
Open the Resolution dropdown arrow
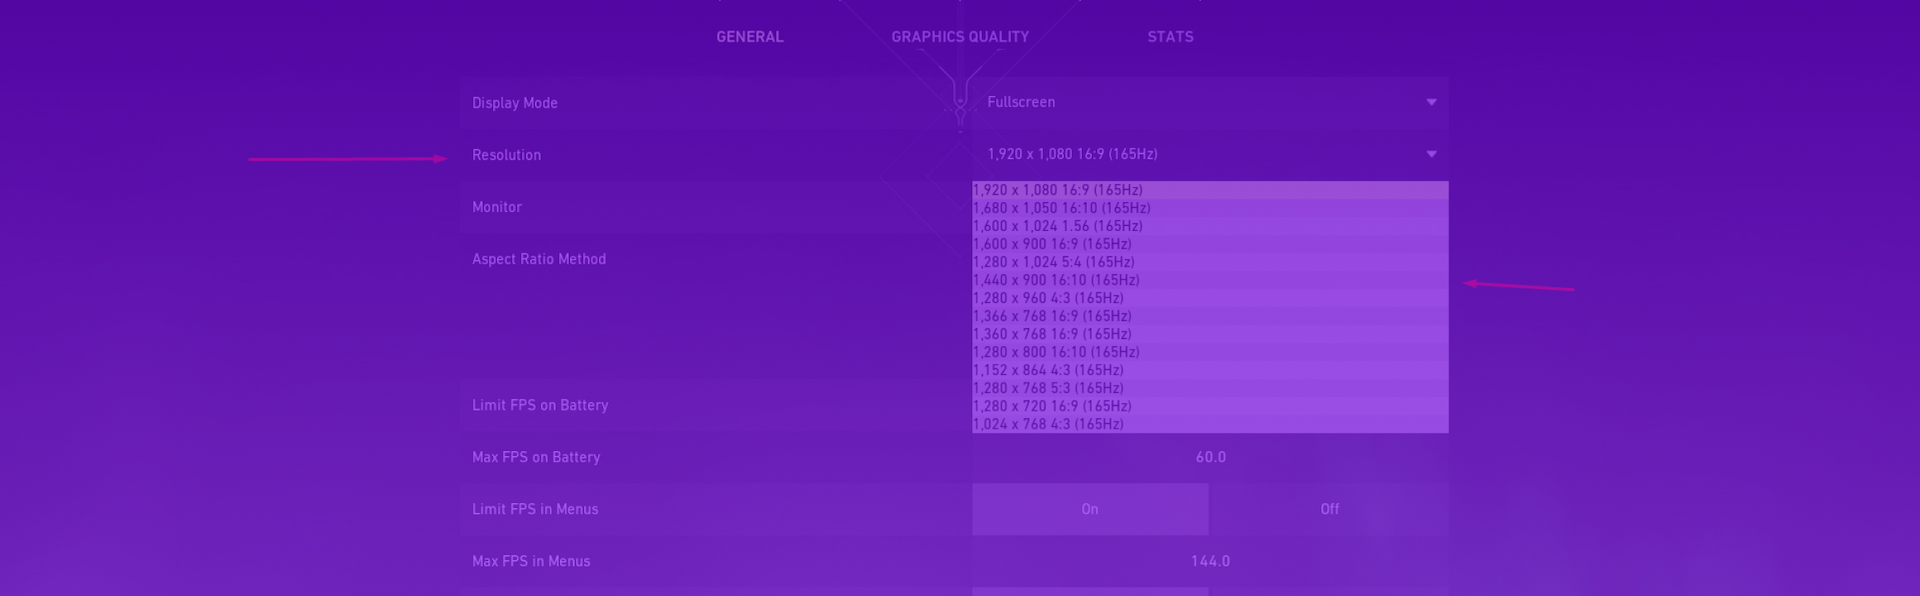pyautogui.click(x=1431, y=154)
